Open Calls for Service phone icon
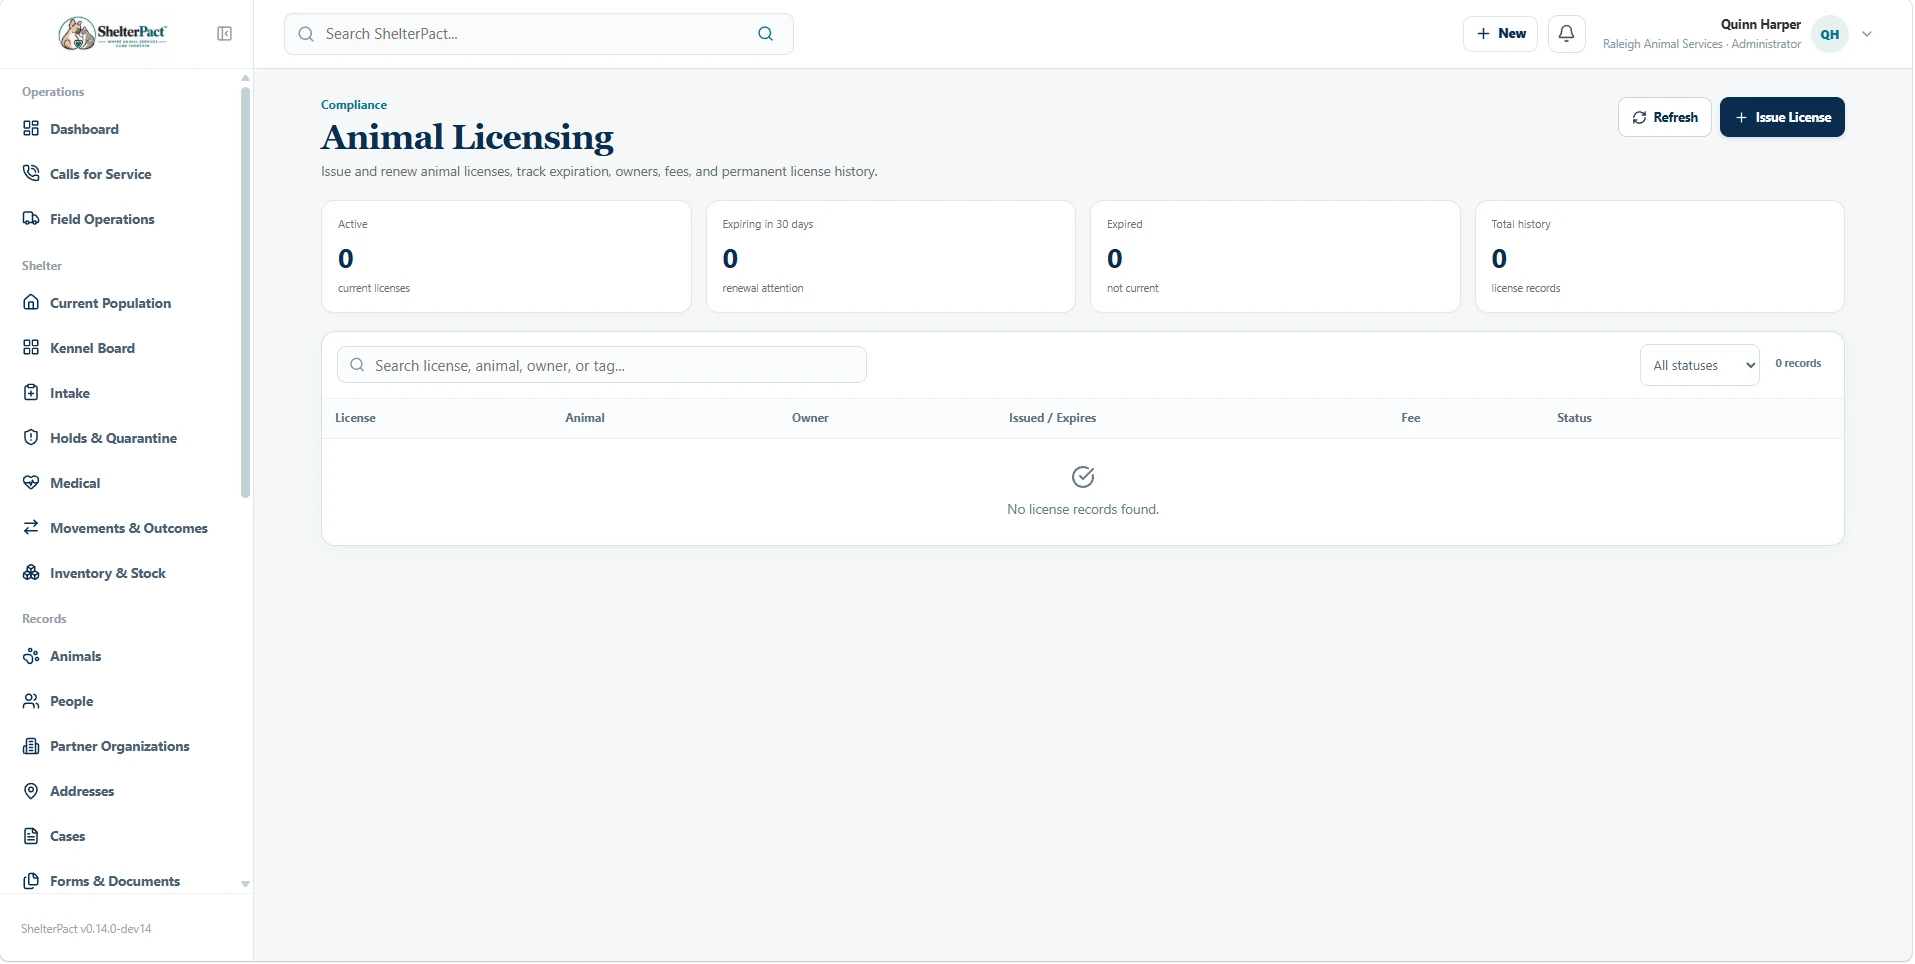Viewport: 1915px width, 964px height. pyautogui.click(x=31, y=174)
